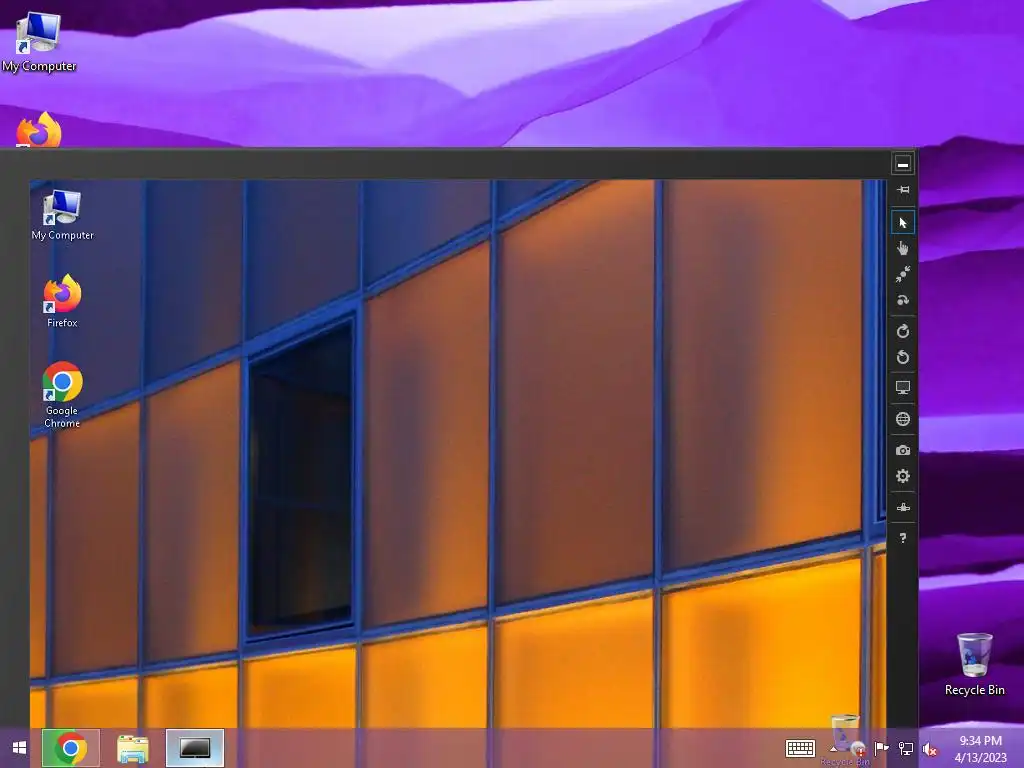Click the swipe gesture icon with curved arrow
This screenshot has height=768, width=1024.
click(903, 300)
